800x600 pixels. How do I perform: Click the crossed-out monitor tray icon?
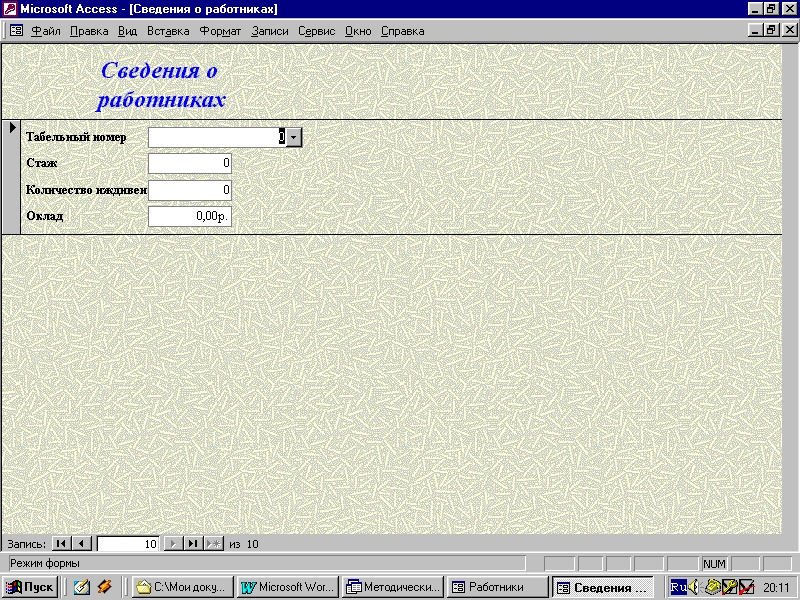click(x=747, y=587)
